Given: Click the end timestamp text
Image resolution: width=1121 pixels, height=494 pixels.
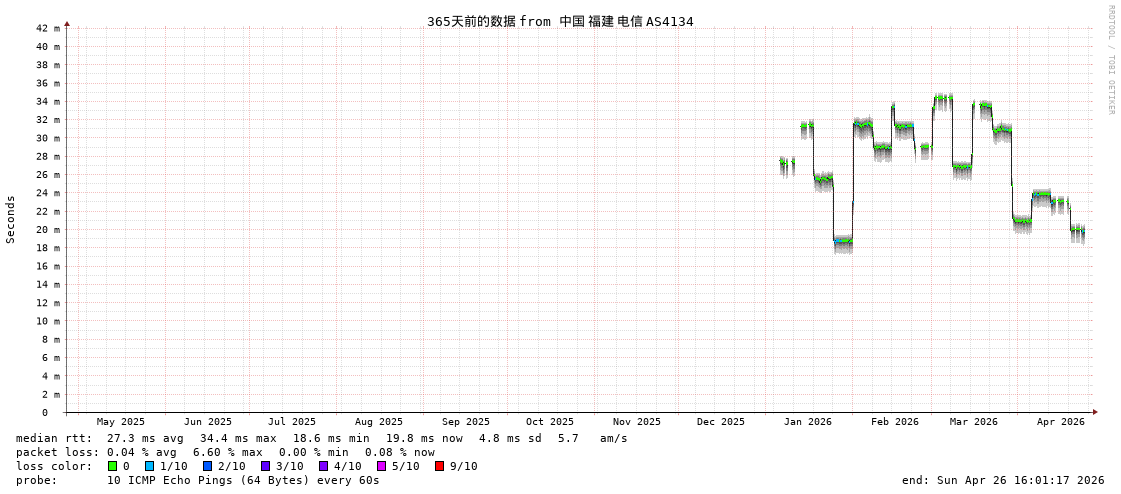Looking at the screenshot, I should [x=1002, y=480].
